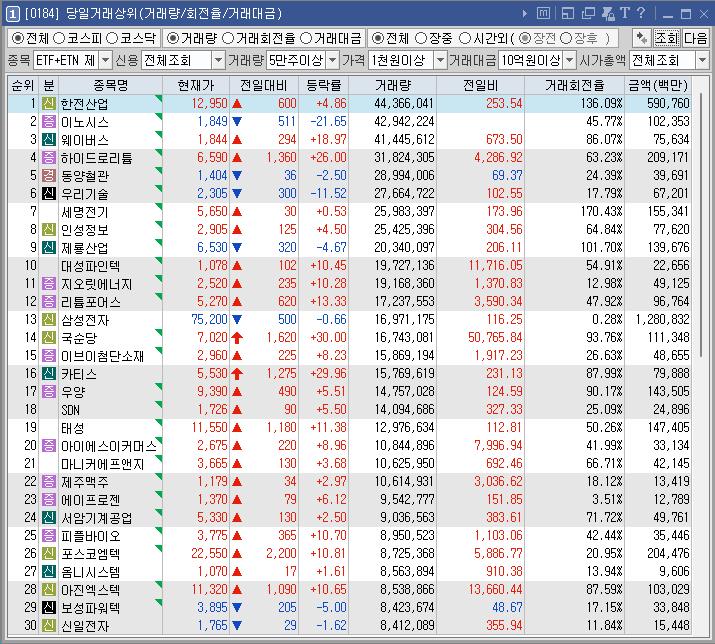Click the upper-limit arrow icon in 카티스 row
715x644 pixels.
pos(237,374)
